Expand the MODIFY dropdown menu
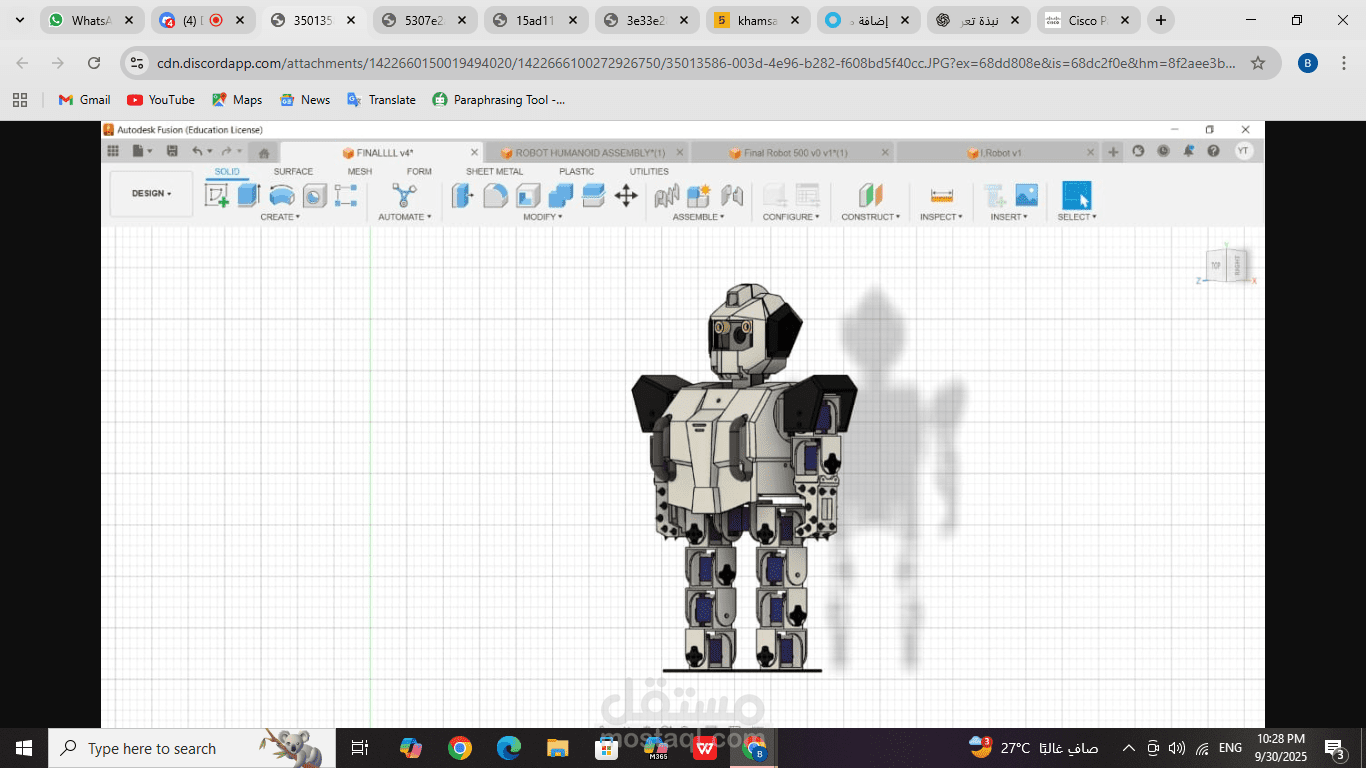The width and height of the screenshot is (1366, 768). click(543, 217)
